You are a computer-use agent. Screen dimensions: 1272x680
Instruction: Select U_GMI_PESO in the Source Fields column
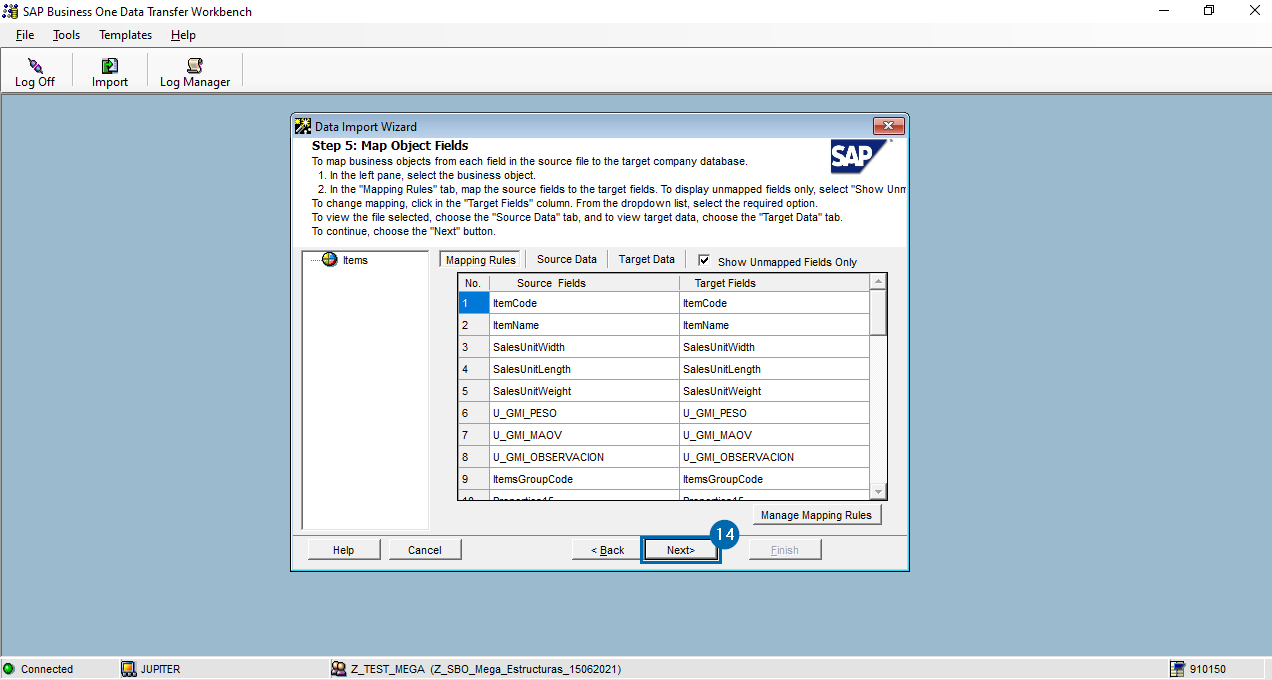[584, 413]
